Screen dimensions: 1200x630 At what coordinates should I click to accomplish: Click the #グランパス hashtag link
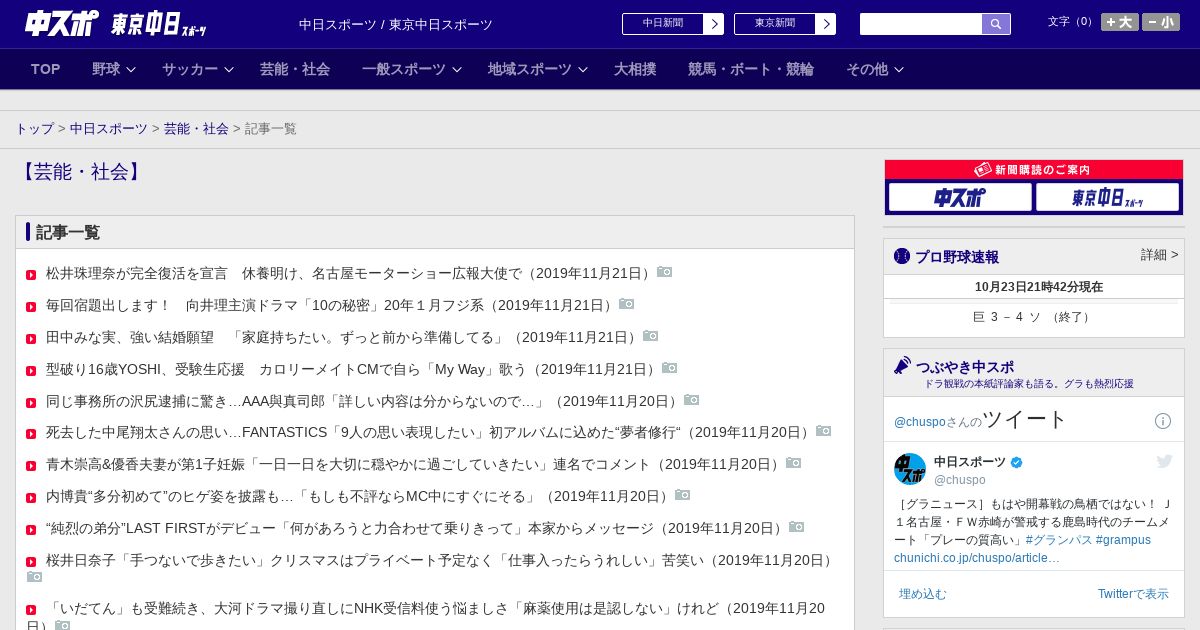coord(1059,540)
